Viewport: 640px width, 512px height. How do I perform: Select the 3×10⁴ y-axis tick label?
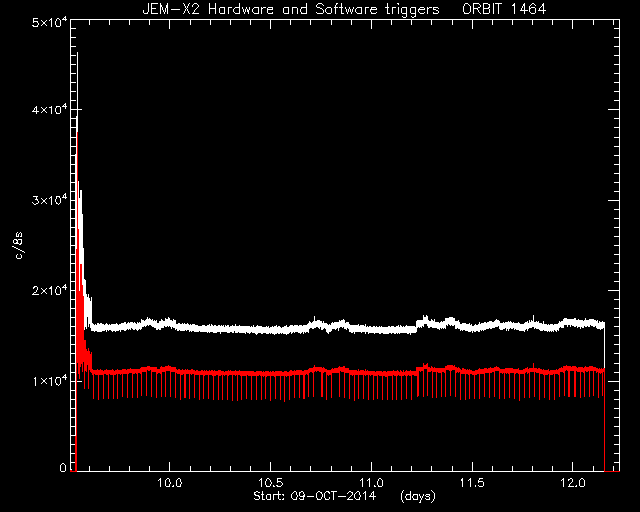coord(48,200)
